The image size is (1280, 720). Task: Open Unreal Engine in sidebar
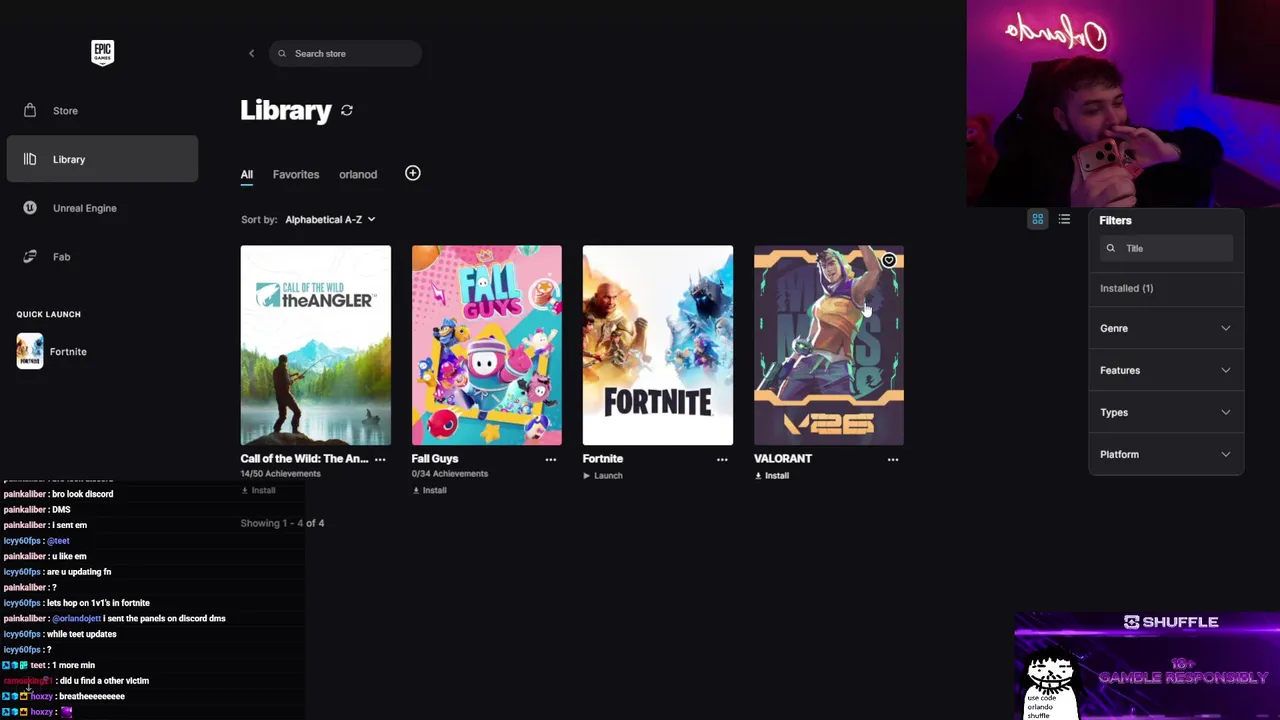[x=102, y=208]
